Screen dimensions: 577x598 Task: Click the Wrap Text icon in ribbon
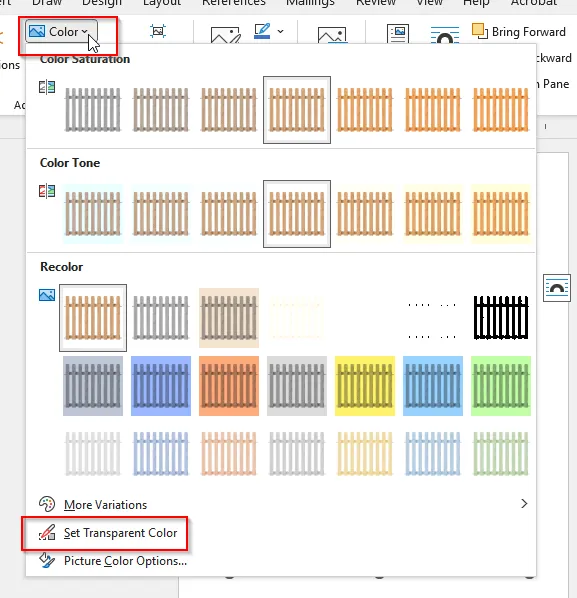coord(445,34)
